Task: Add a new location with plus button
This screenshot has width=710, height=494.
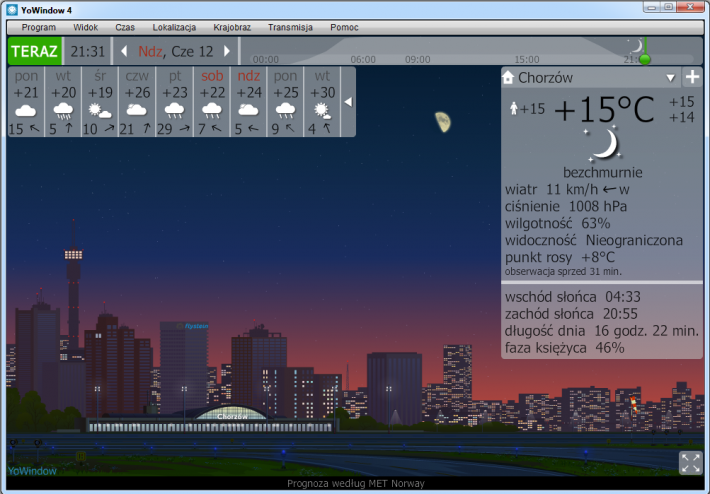Action: pyautogui.click(x=692, y=77)
